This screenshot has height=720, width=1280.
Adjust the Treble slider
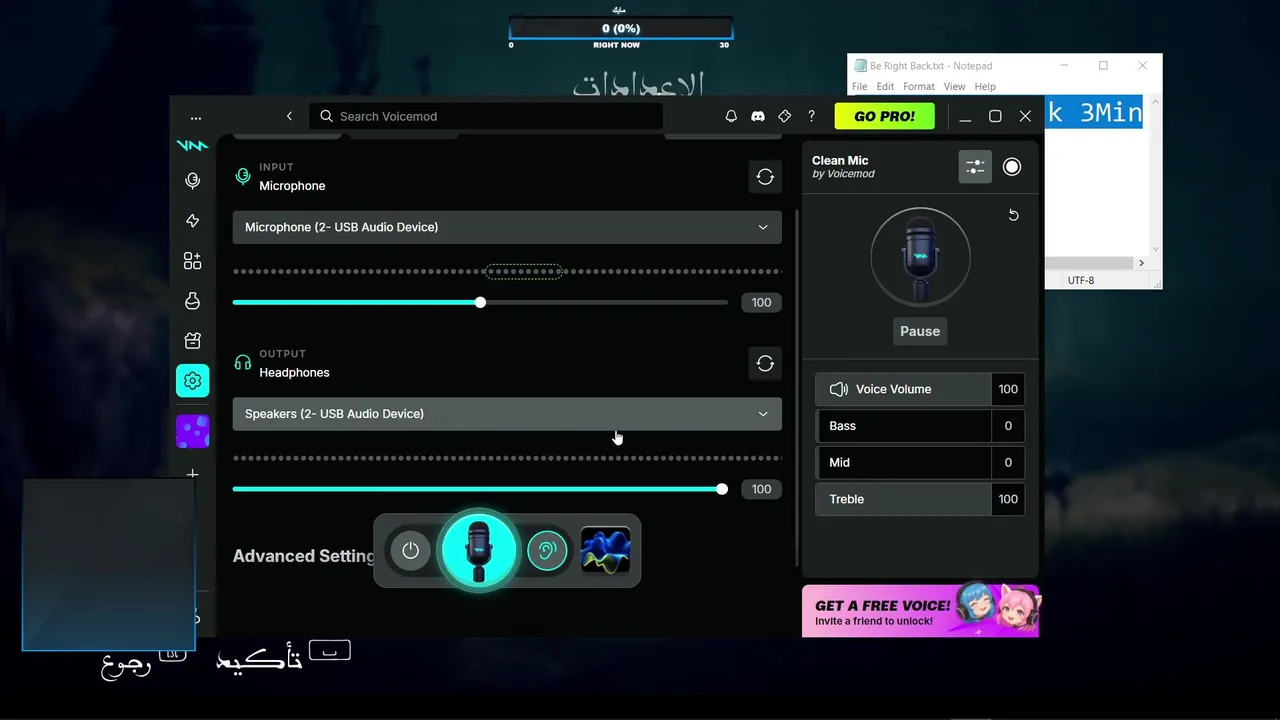903,499
